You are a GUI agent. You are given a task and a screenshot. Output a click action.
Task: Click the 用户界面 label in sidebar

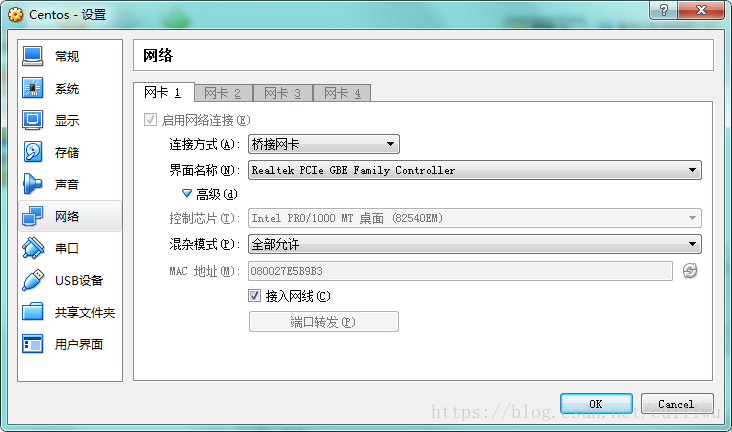pos(78,345)
